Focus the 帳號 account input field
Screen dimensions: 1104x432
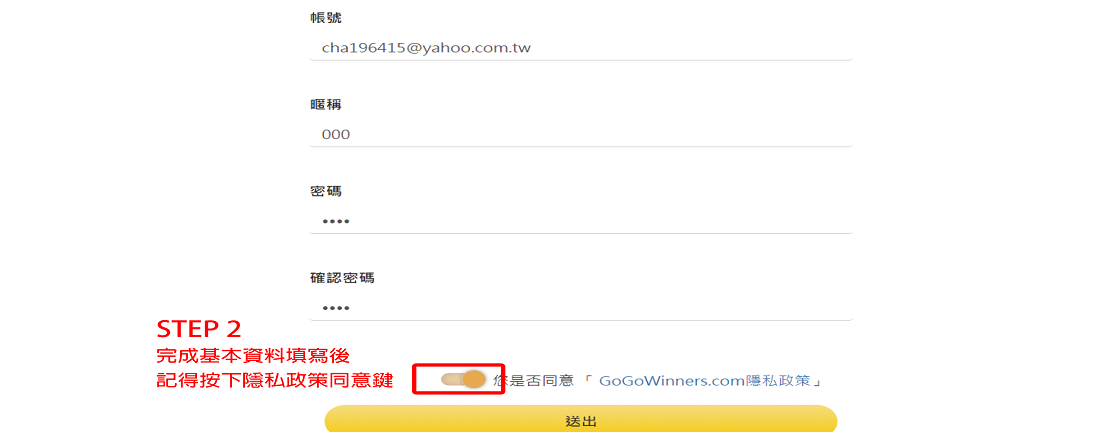(x=580, y=48)
